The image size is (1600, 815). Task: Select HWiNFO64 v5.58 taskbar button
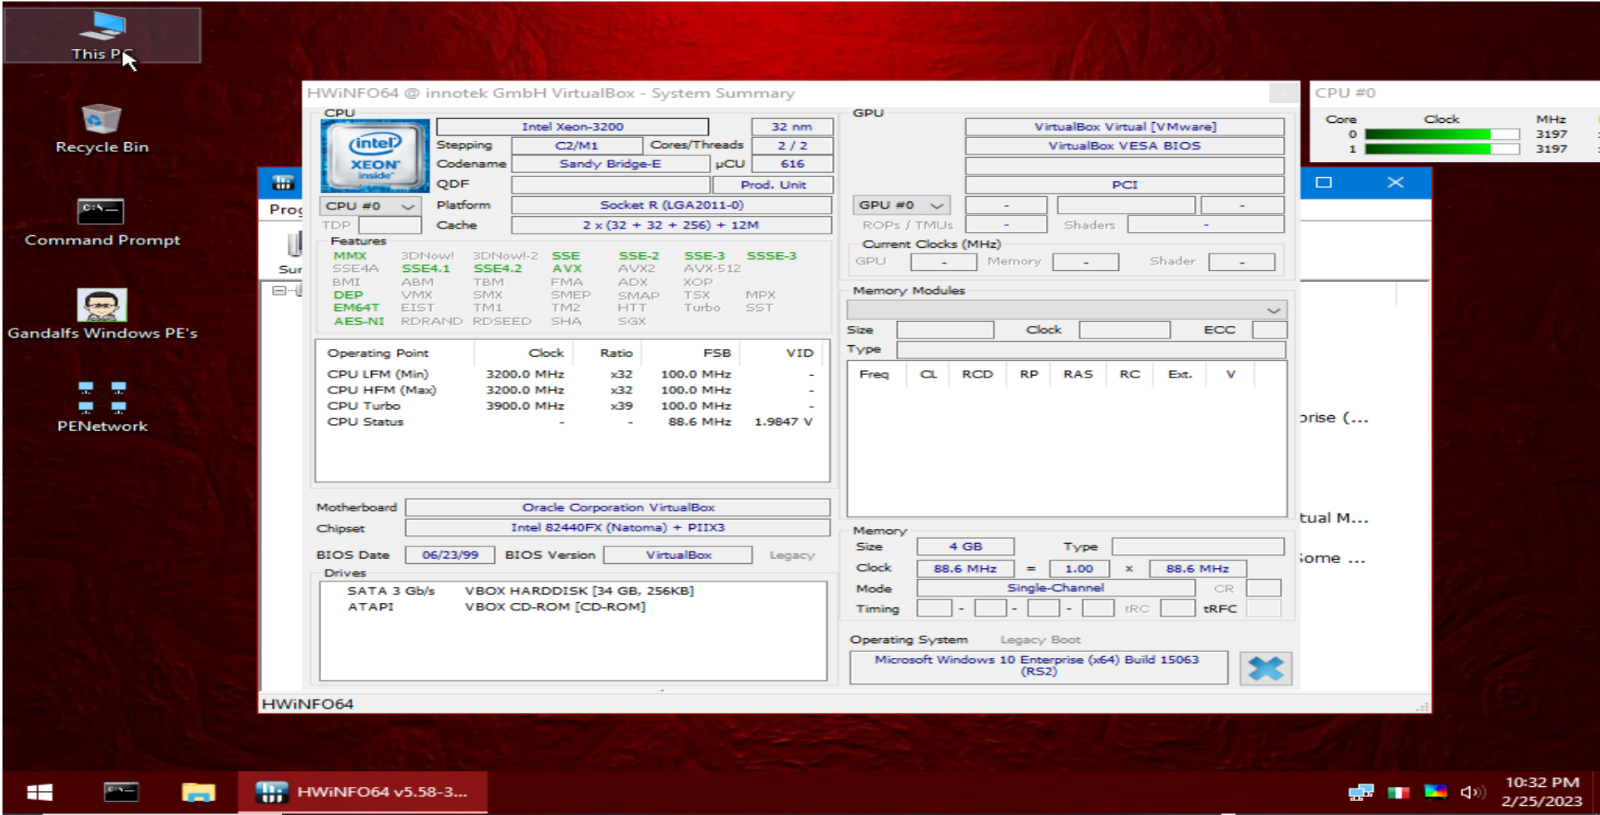pos(363,792)
